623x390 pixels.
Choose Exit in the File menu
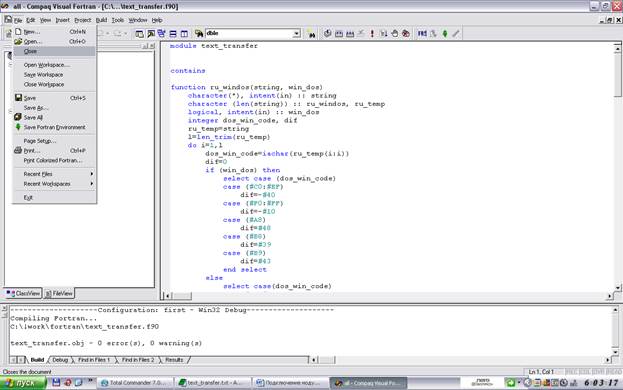pos(54,197)
